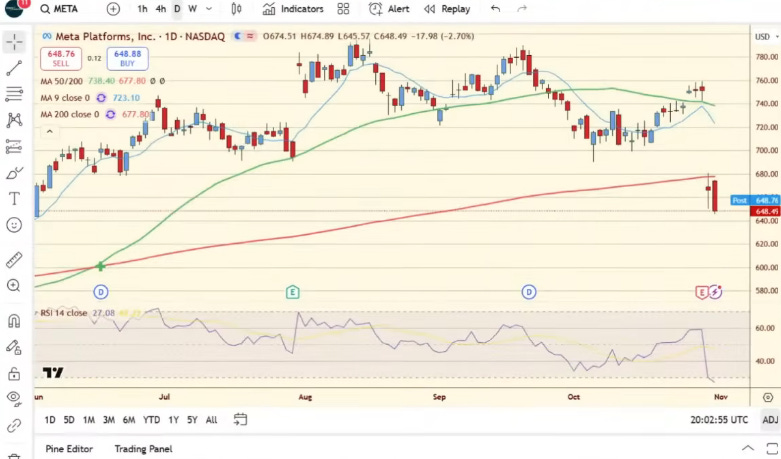Click the 648.76 SELL button
The image size is (781, 459).
tap(61, 58)
